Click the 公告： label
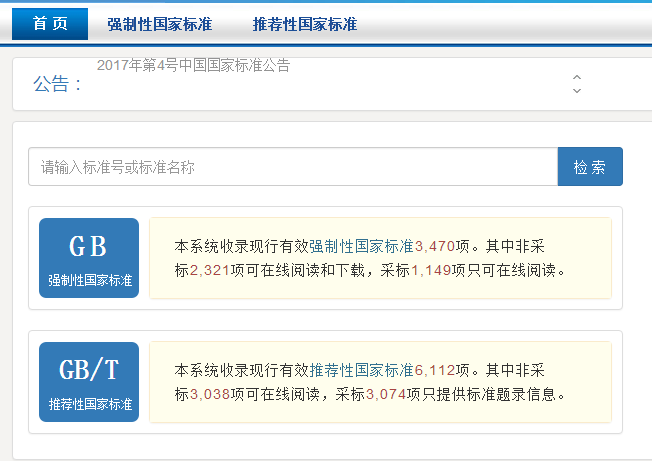The width and height of the screenshot is (652, 461). [57, 84]
